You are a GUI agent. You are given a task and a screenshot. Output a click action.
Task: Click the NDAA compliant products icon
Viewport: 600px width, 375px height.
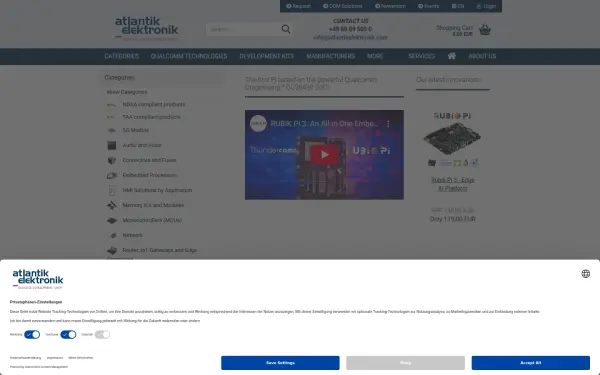tap(111, 104)
